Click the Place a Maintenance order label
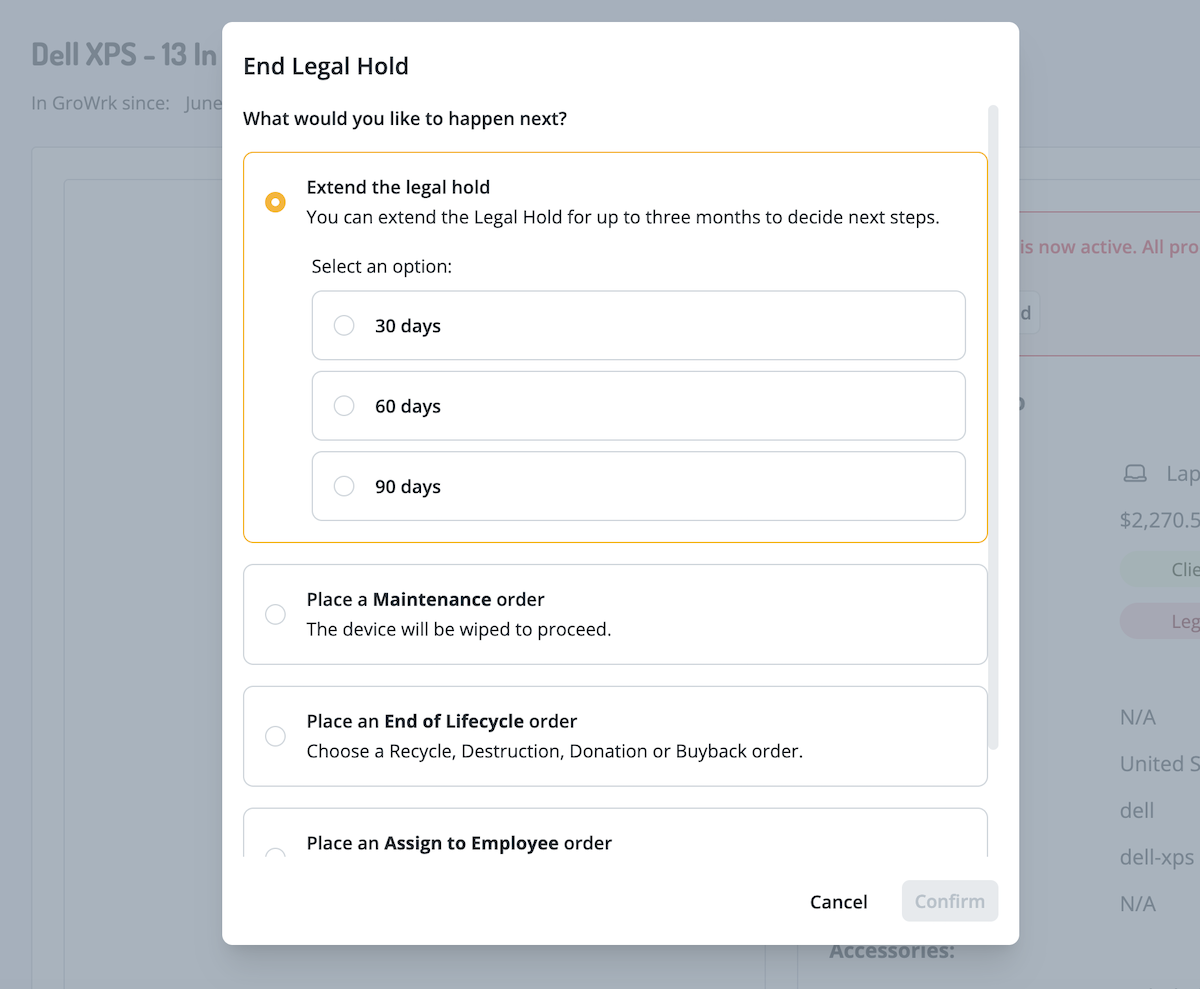This screenshot has width=1200, height=989. 425,600
